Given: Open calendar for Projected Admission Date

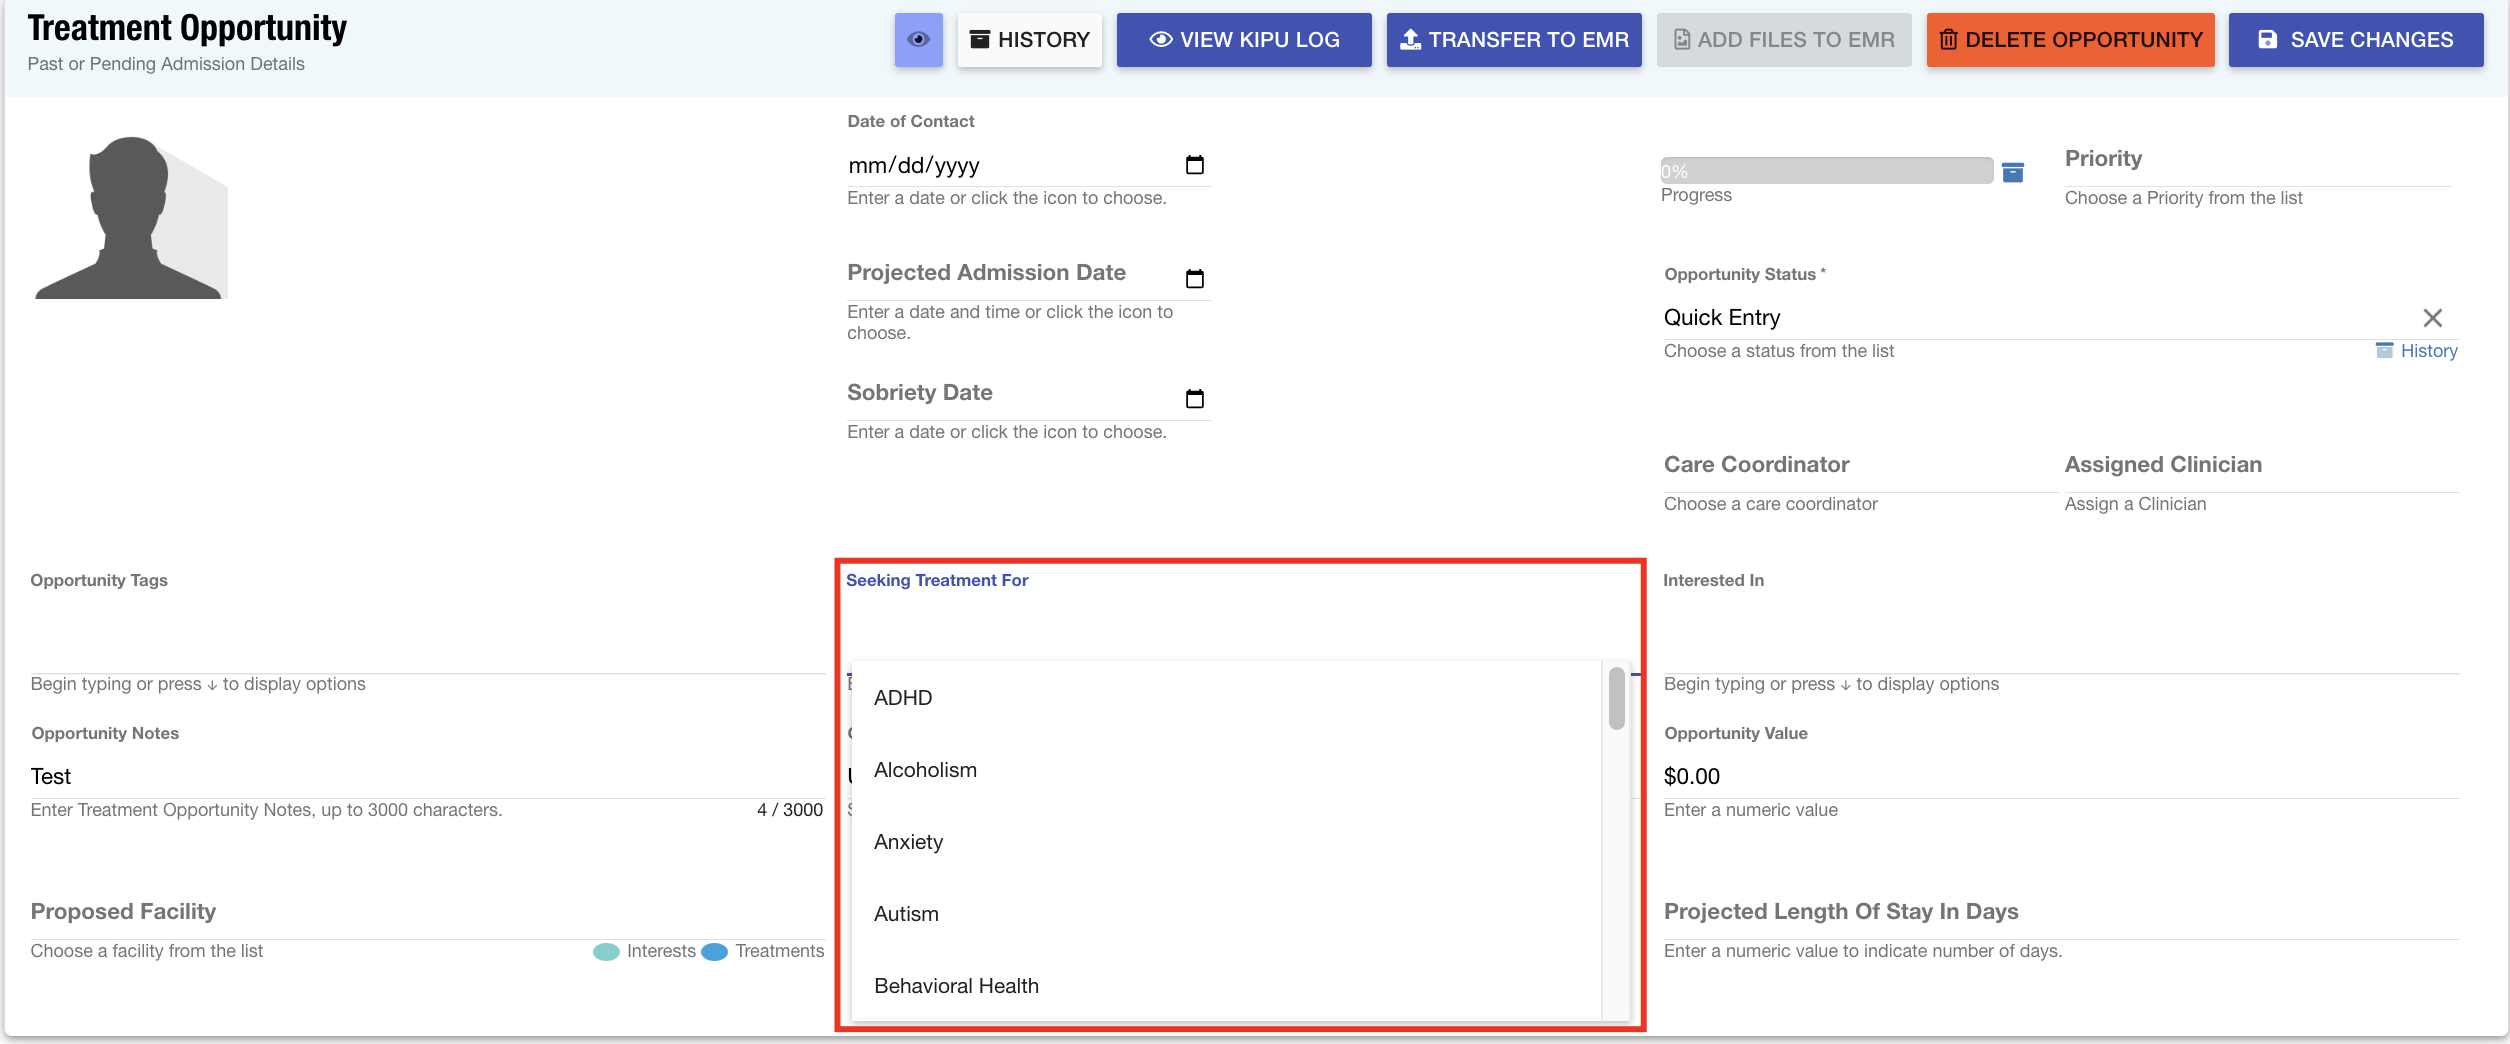Looking at the screenshot, I should click(x=1194, y=279).
